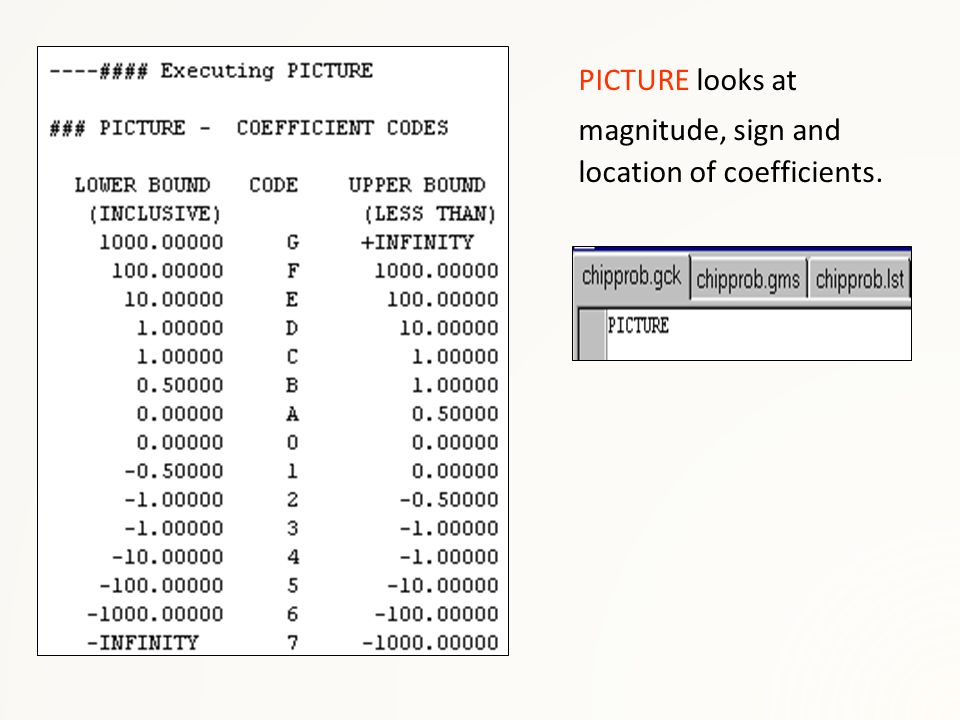Click upper bound -100.00000 in row 6
This screenshot has width=960, height=720.
[437, 613]
